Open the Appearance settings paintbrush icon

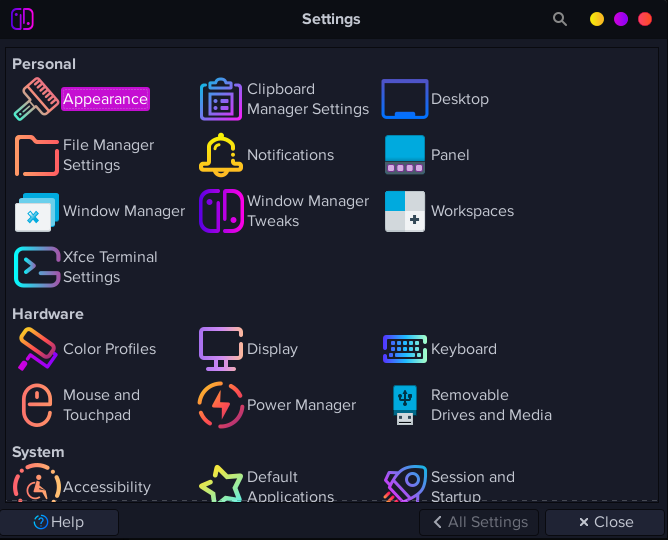point(36,99)
